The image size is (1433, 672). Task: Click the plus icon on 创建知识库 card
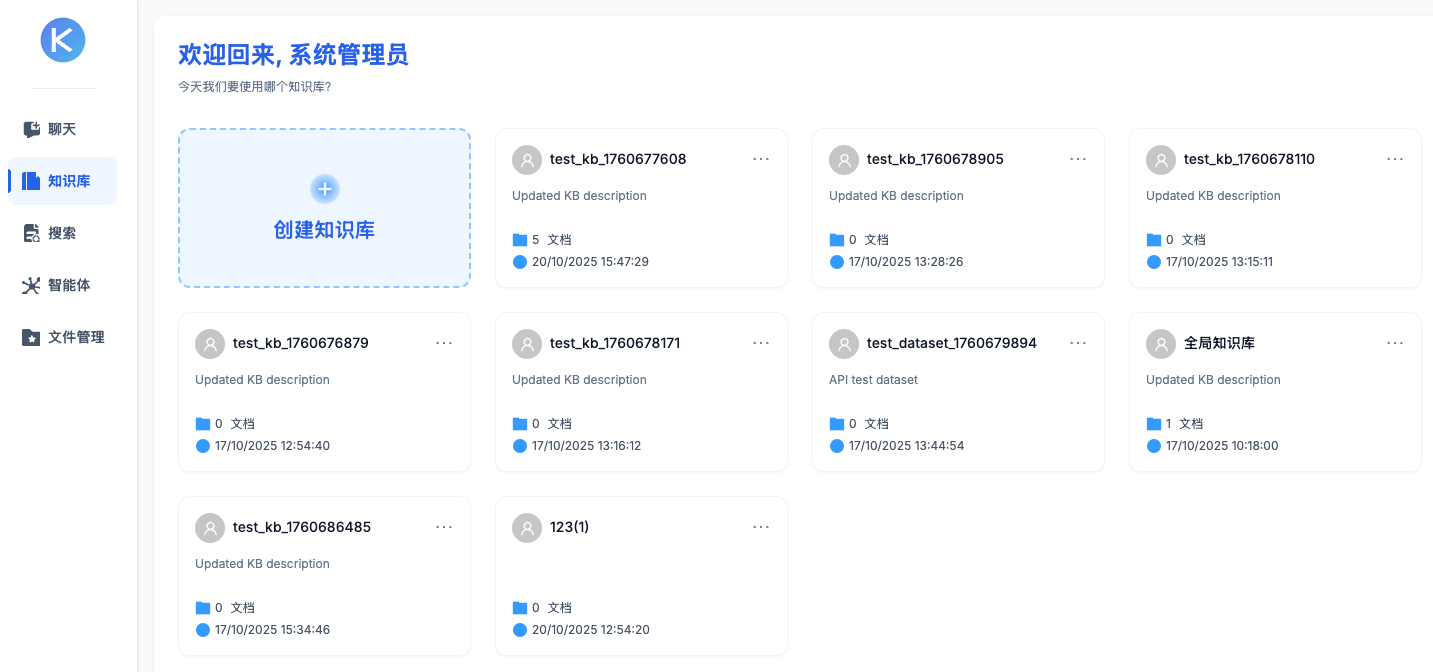(325, 189)
